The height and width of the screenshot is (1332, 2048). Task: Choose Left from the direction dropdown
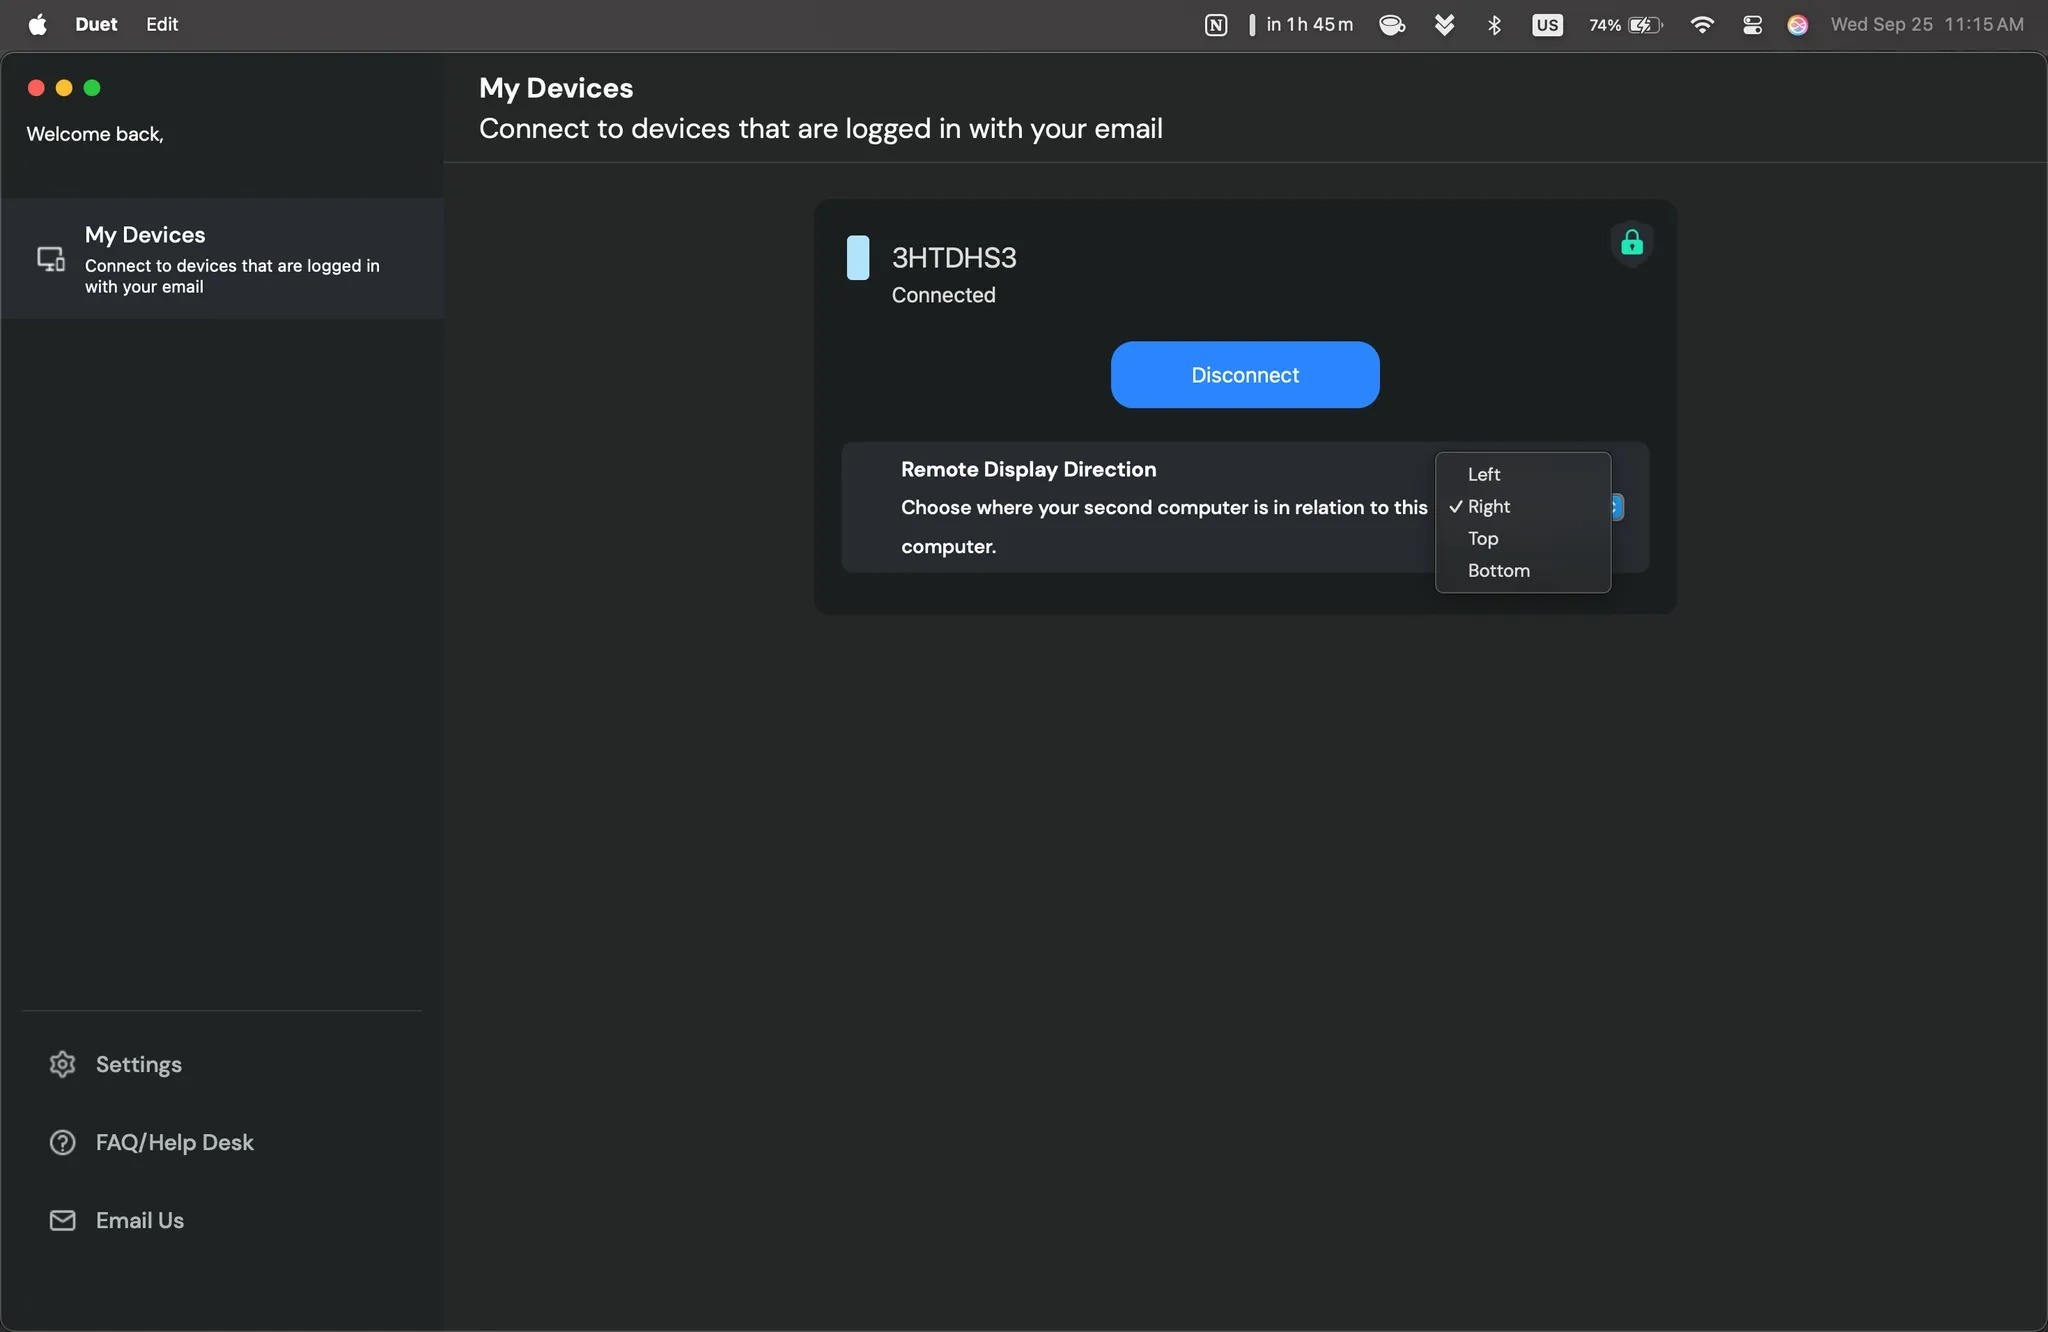1483,473
